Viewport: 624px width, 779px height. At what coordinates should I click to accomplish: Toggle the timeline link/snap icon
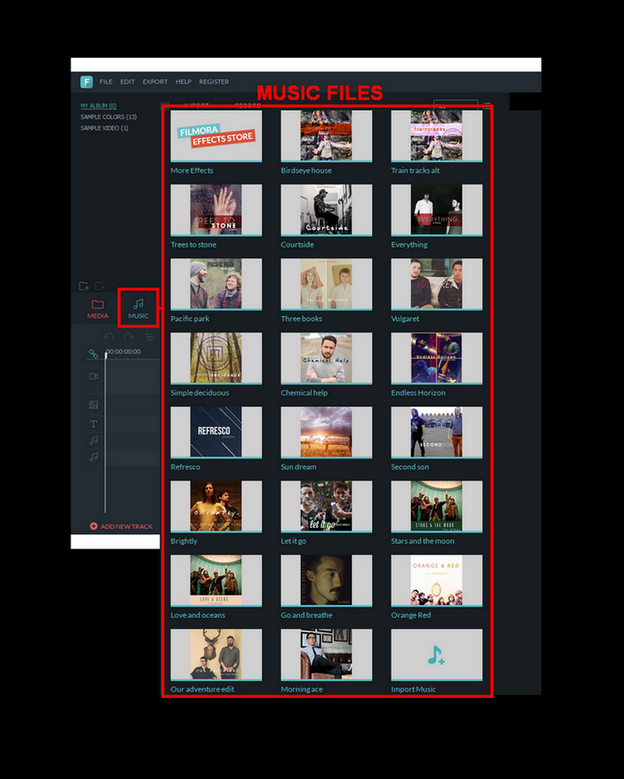click(x=93, y=354)
